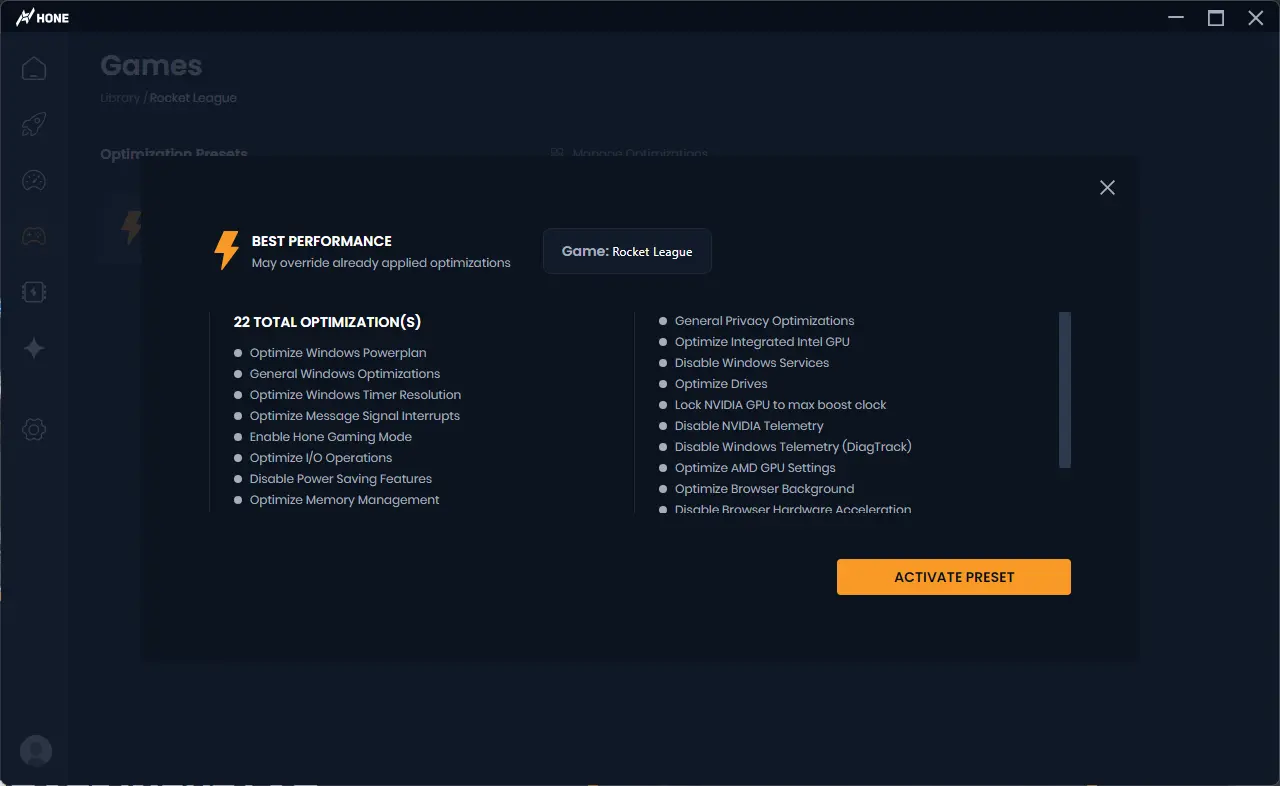Screen dimensions: 1280x786
Task: Click the optimizations list scrollbar
Action: point(1065,389)
